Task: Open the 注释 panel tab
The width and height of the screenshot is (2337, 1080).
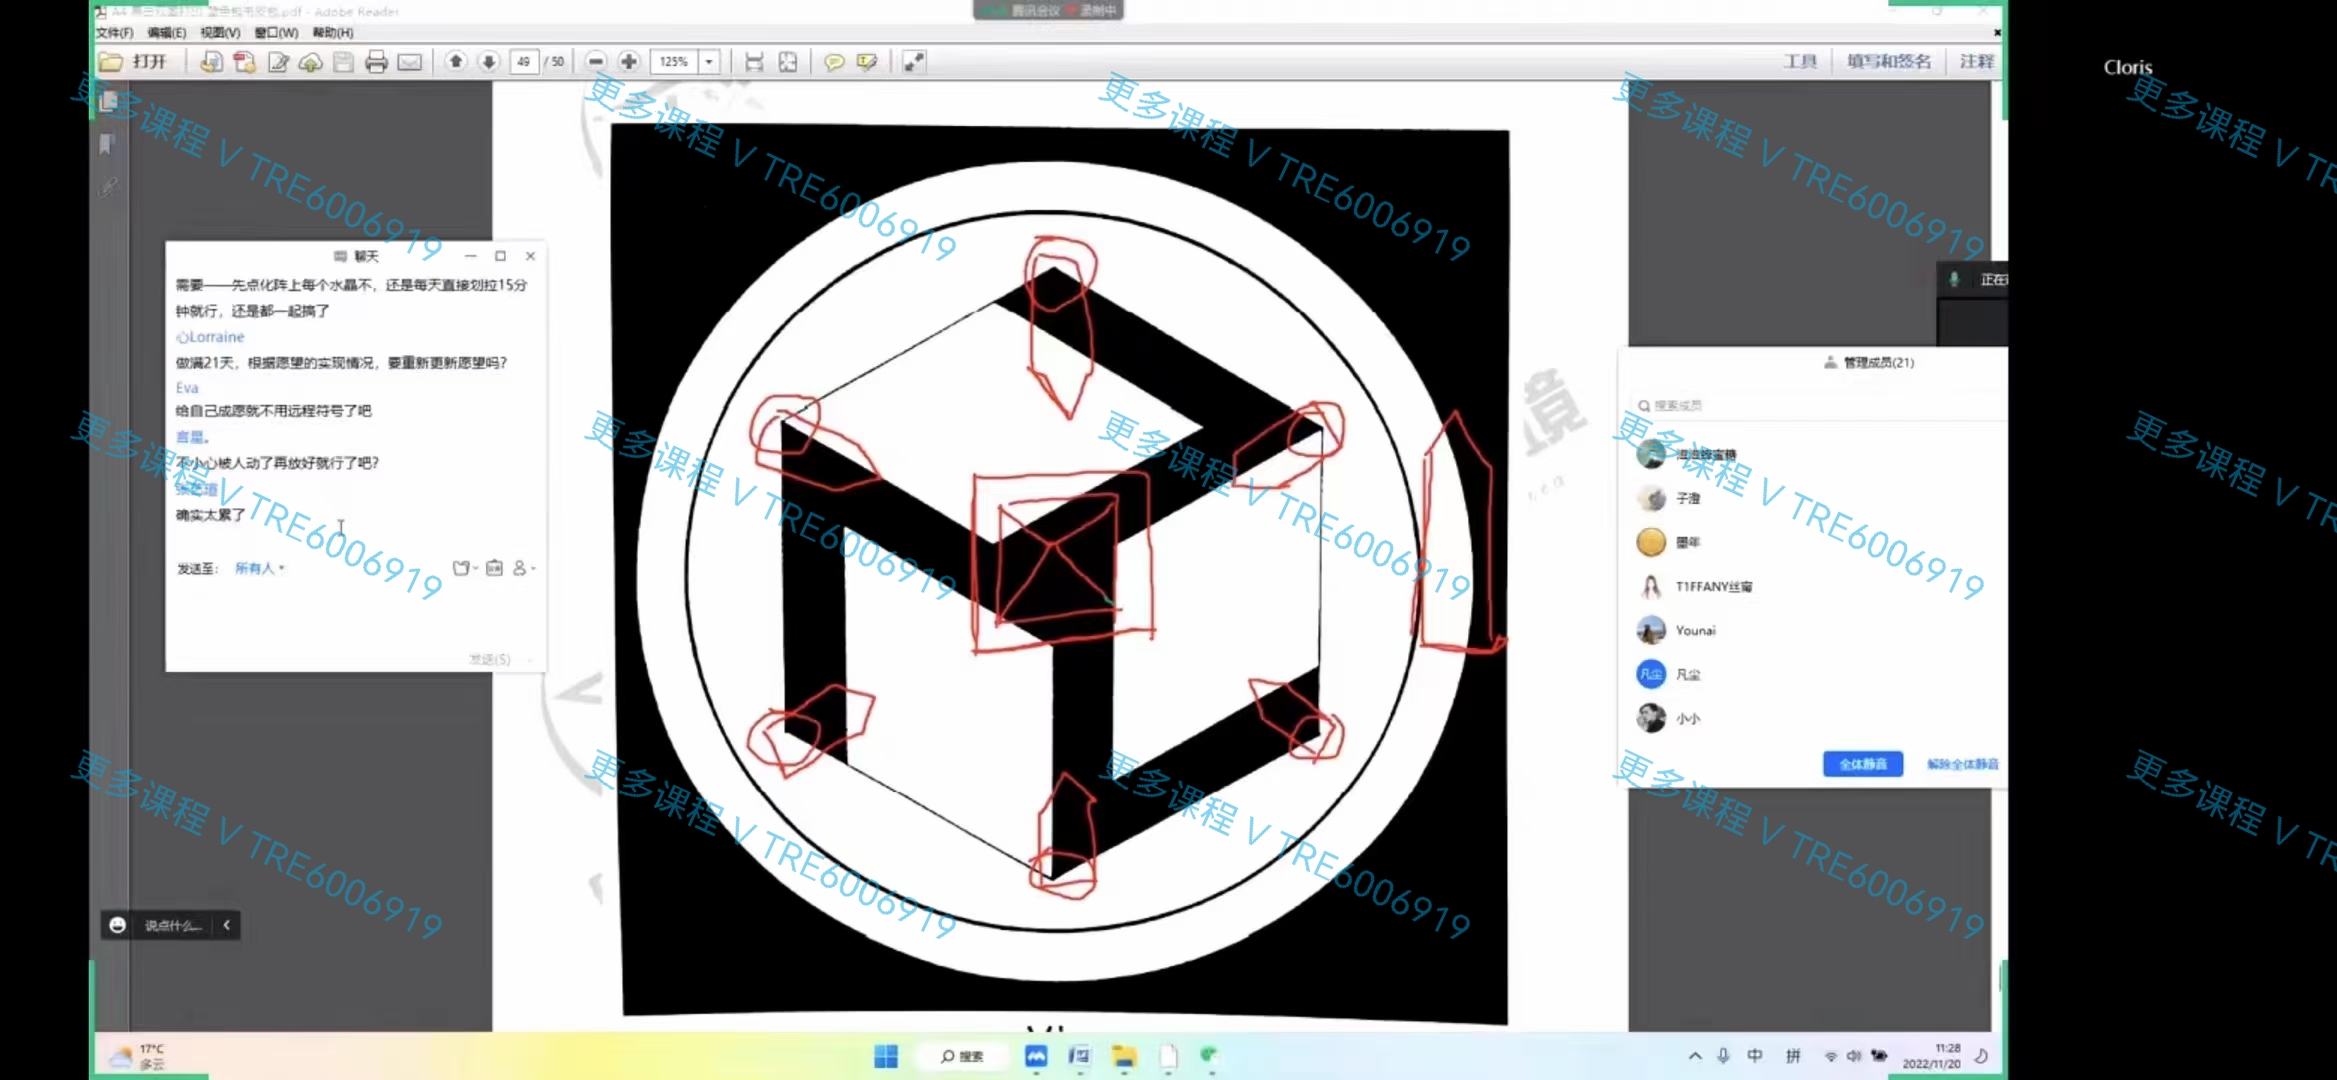Action: [x=1976, y=62]
